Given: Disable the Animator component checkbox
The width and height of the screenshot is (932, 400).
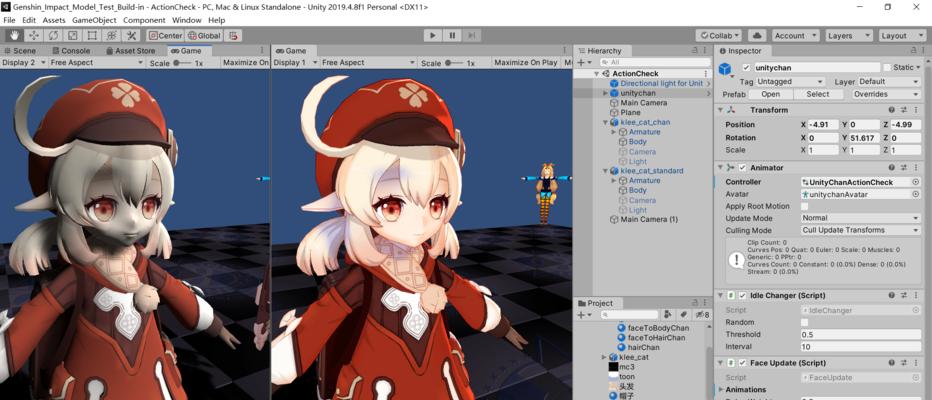Looking at the screenshot, I should (x=742, y=168).
